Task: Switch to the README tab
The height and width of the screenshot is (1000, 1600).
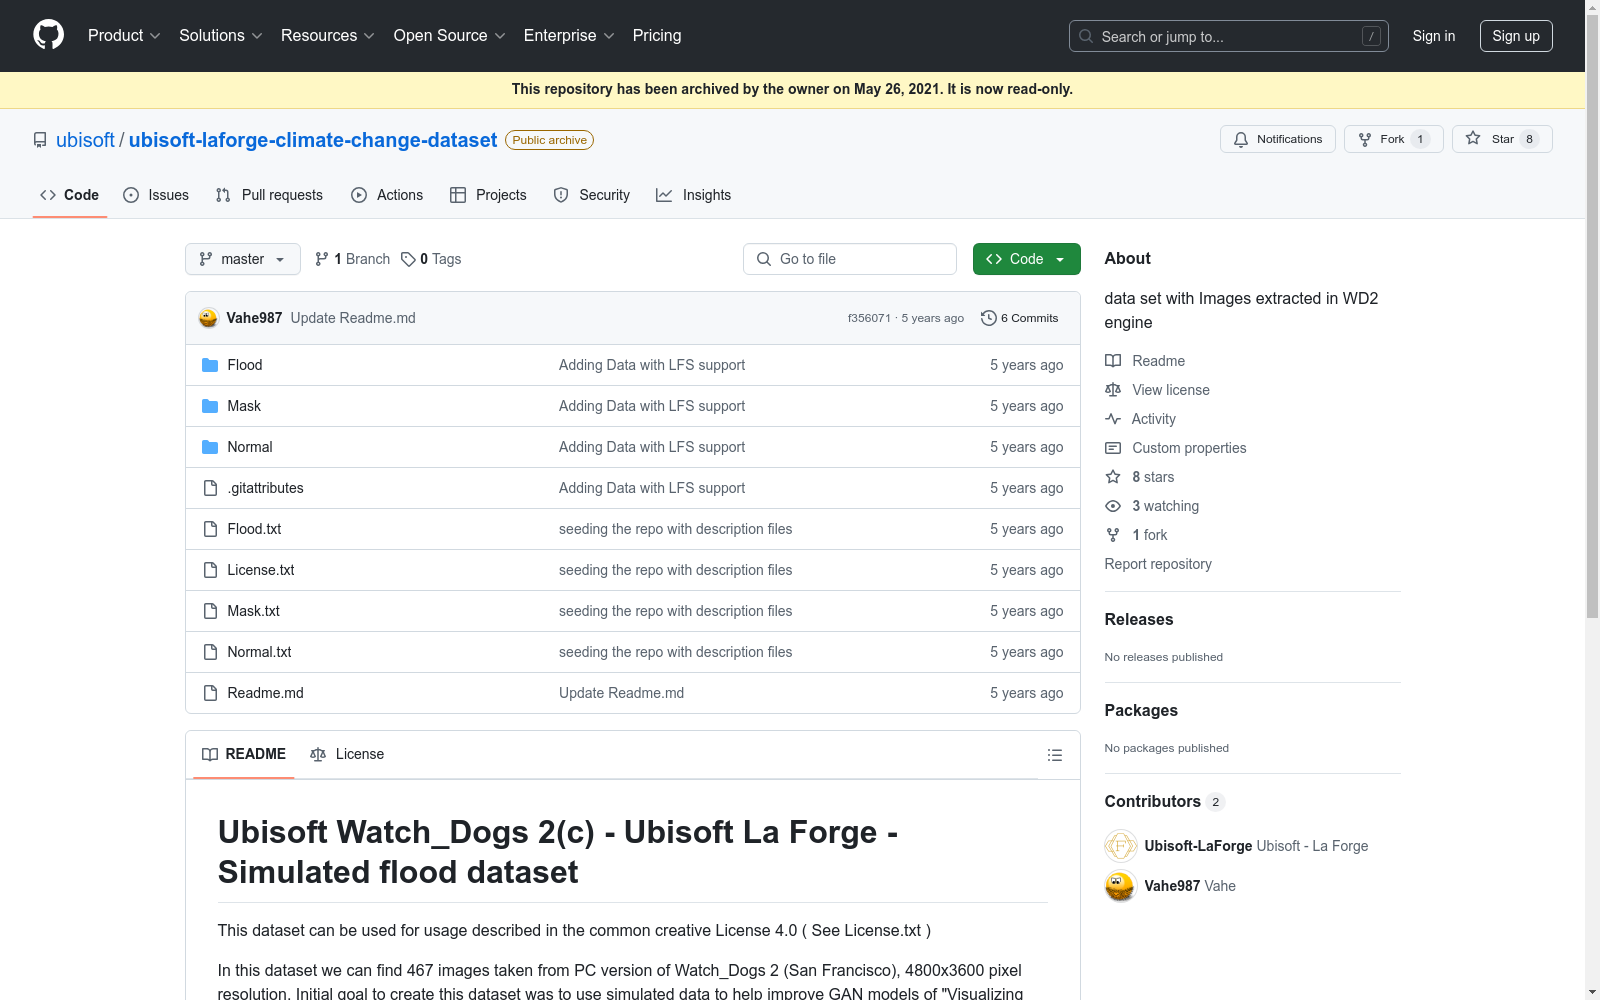Action: tap(244, 754)
